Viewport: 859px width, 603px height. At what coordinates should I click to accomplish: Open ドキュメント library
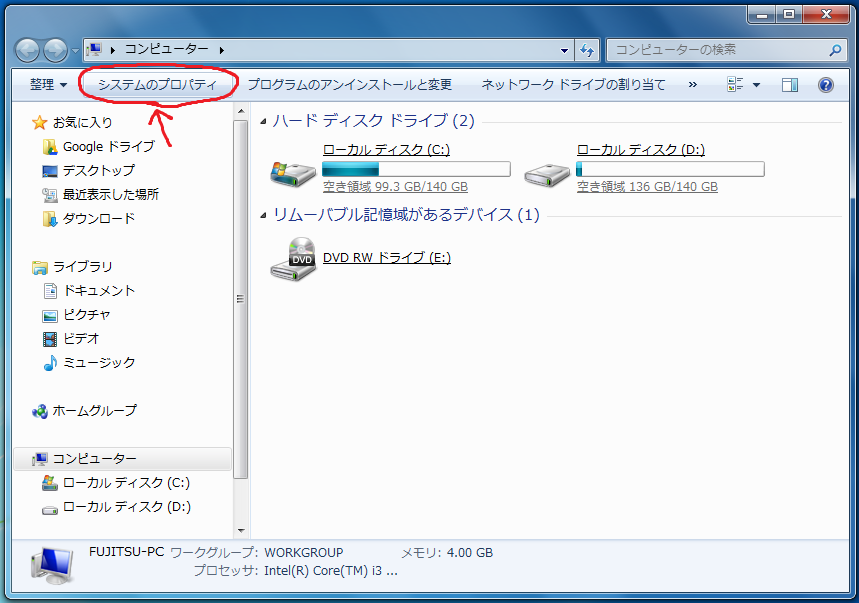[99, 291]
